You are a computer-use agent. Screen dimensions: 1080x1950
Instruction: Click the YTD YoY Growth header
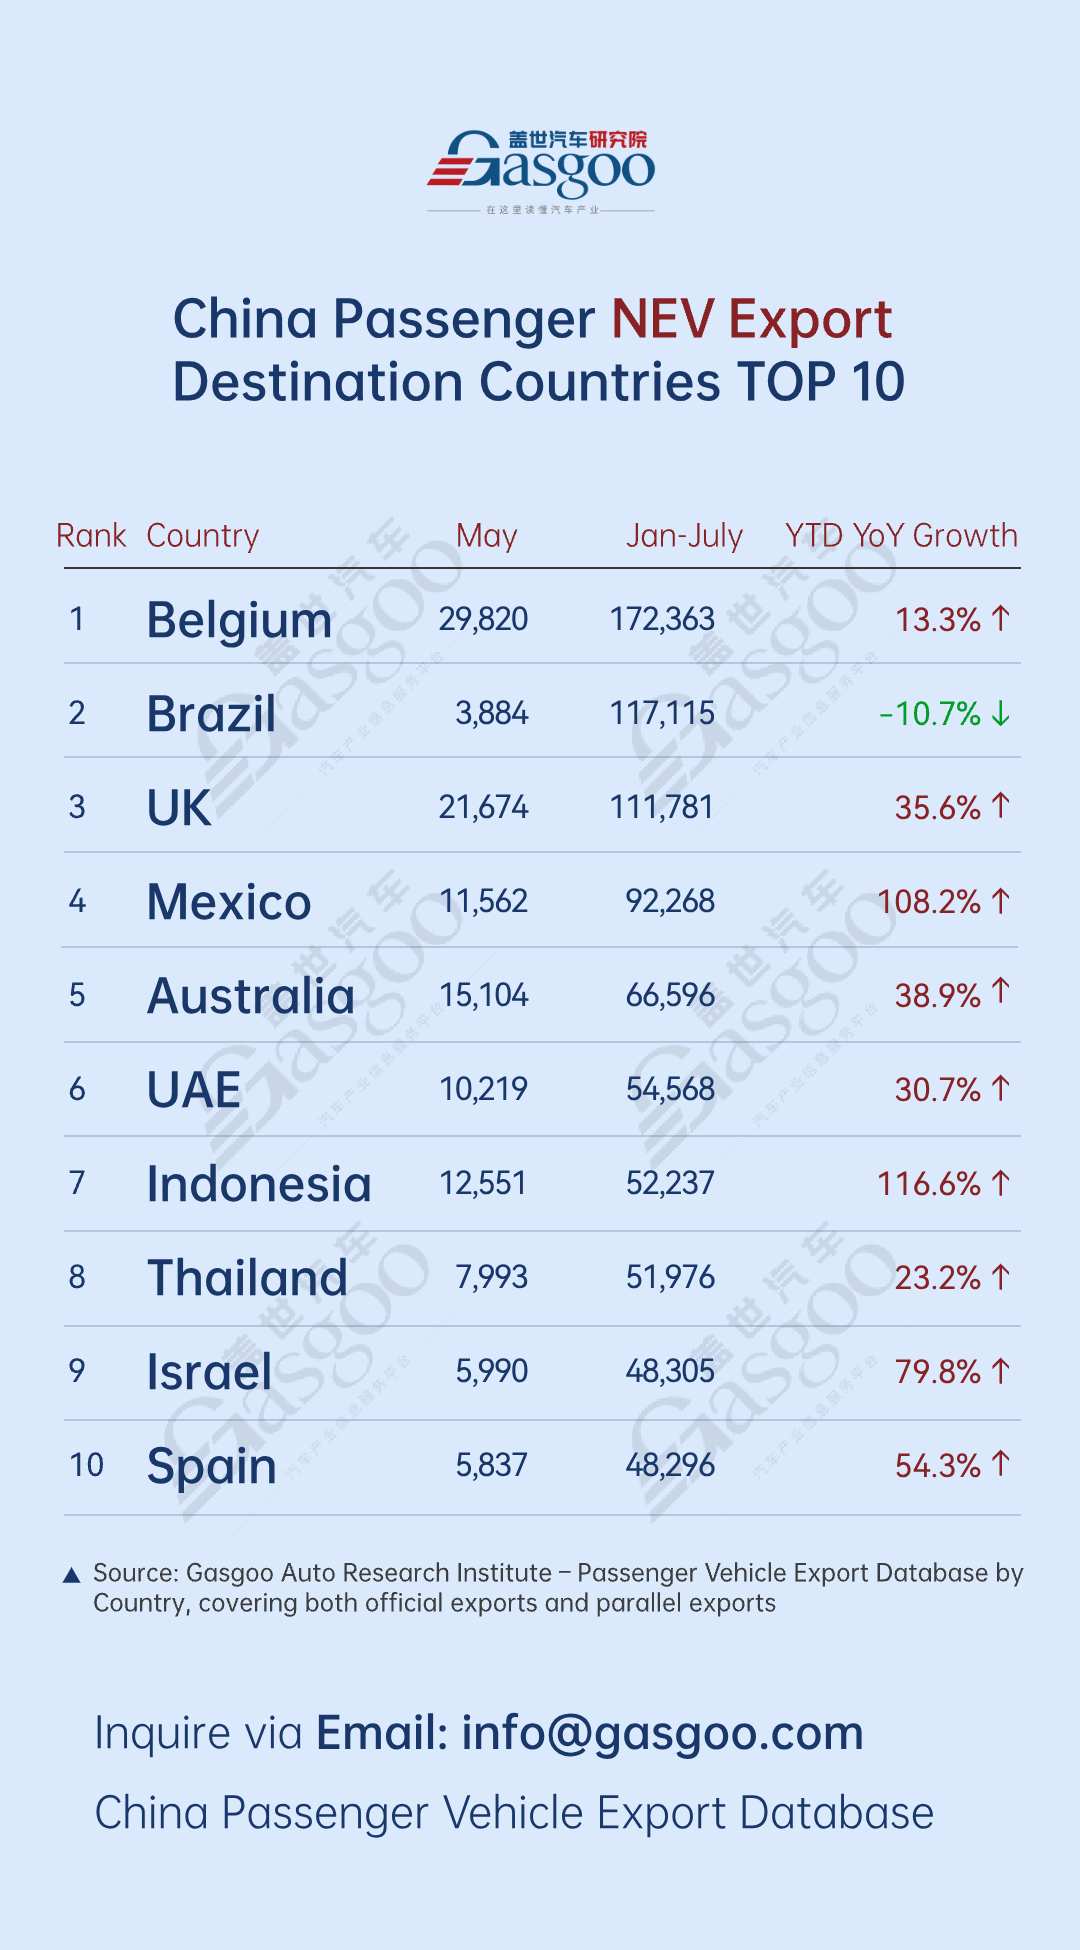(901, 536)
